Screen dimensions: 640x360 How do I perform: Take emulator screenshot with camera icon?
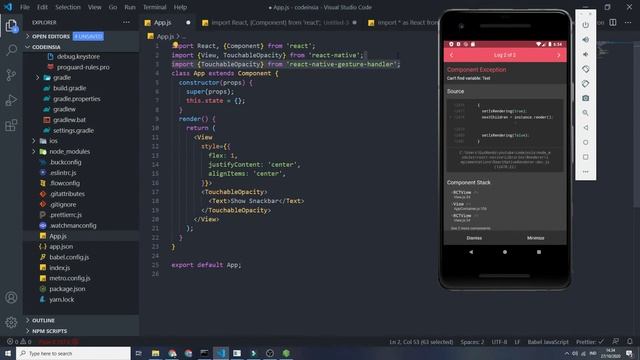click(x=585, y=98)
